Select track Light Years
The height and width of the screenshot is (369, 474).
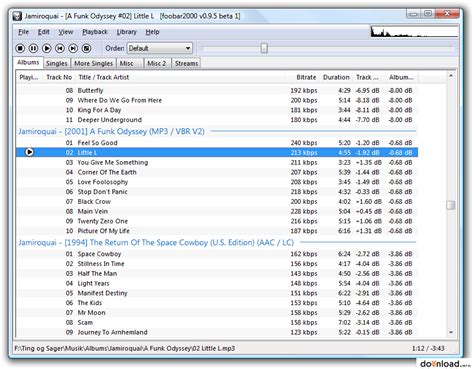pos(217,283)
